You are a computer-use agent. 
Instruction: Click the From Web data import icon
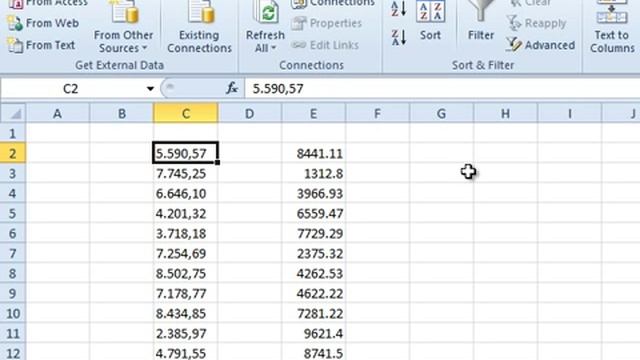point(15,23)
